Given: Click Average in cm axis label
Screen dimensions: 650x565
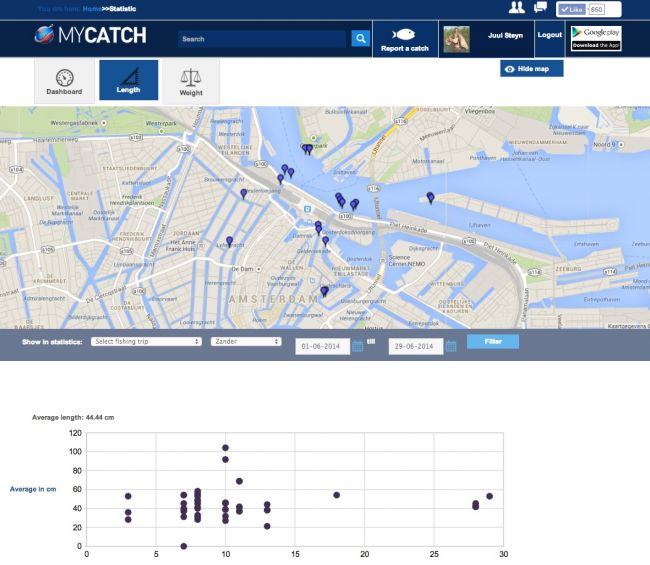Looking at the screenshot, I should [x=33, y=489].
